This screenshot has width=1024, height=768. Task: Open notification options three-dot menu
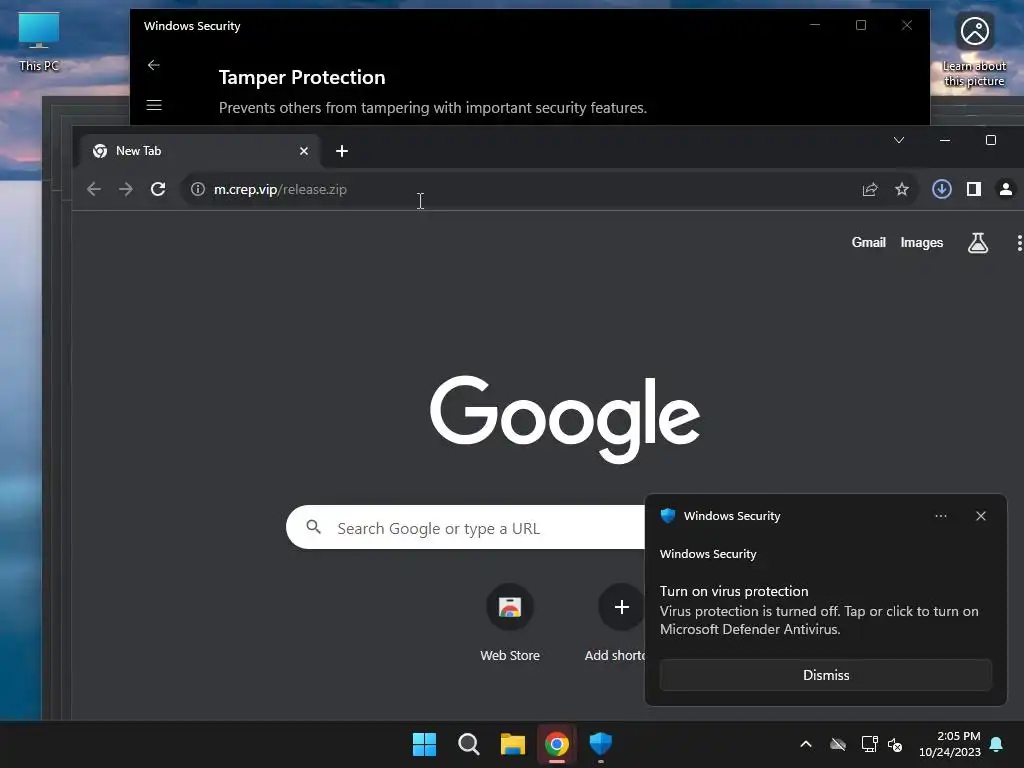coord(940,516)
